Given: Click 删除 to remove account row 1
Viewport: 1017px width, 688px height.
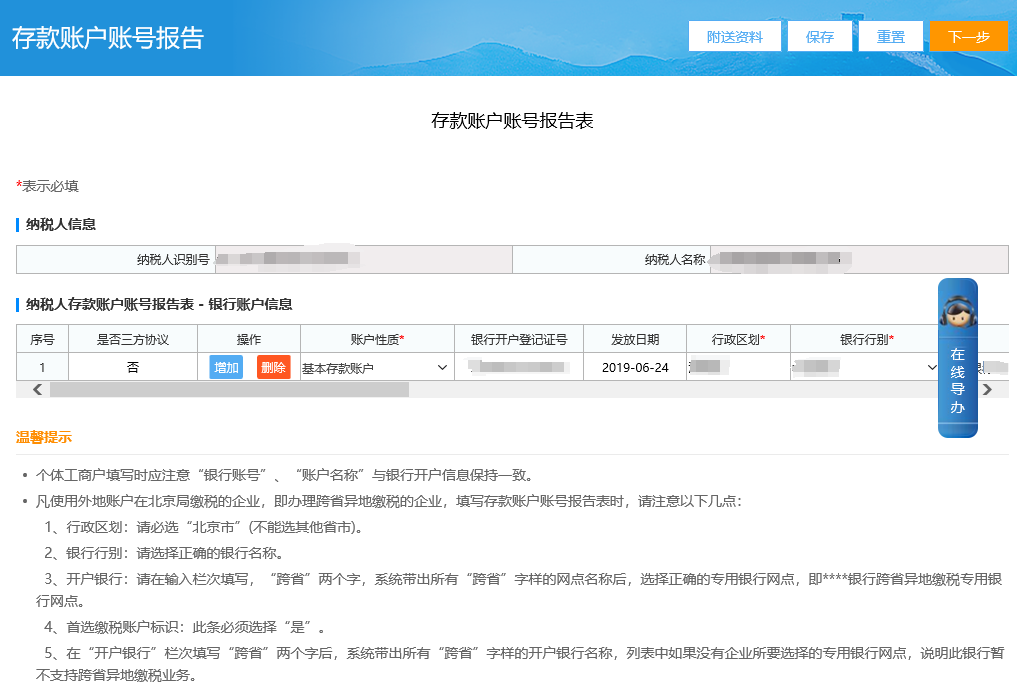Looking at the screenshot, I should coord(272,367).
